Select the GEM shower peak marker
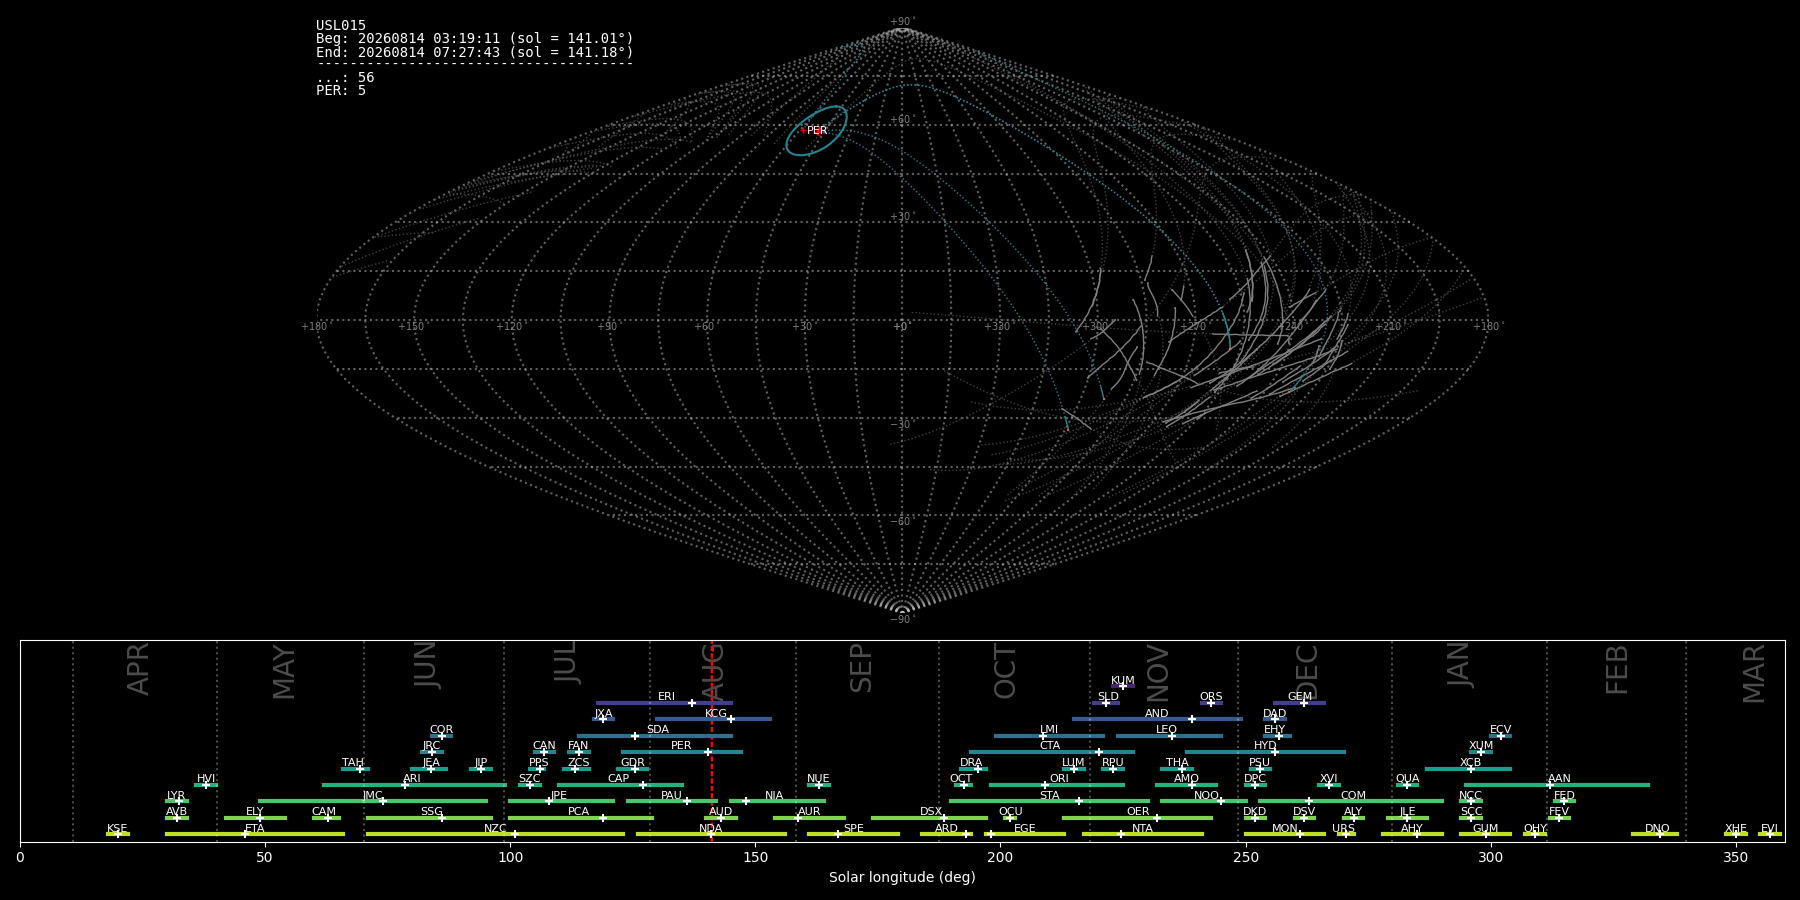The height and width of the screenshot is (900, 1800). (x=1303, y=703)
